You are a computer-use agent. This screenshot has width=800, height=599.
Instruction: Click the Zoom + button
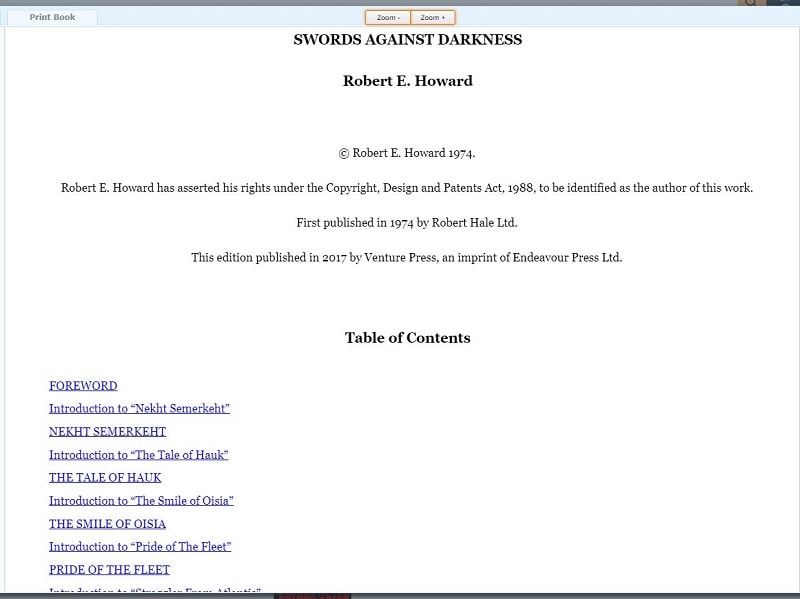(x=433, y=17)
